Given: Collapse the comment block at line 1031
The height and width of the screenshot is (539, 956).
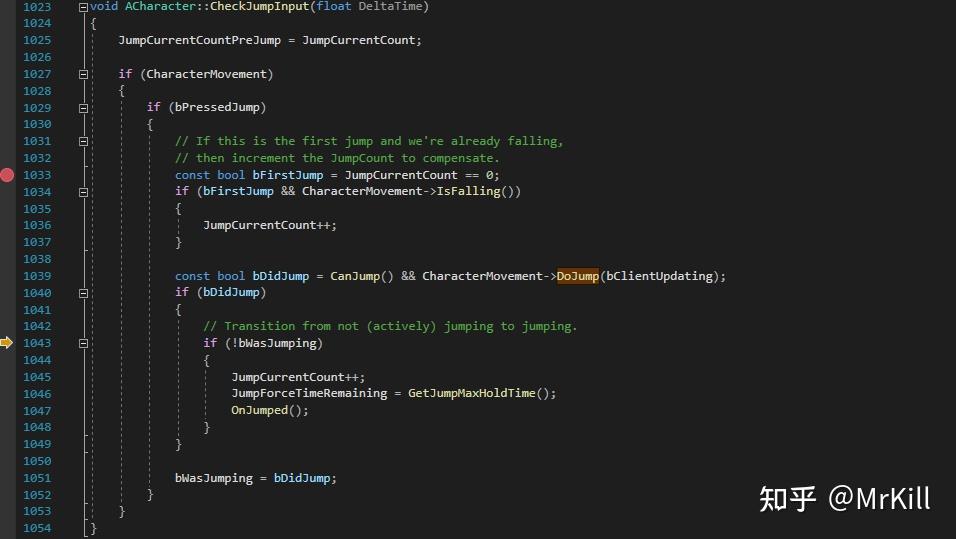Looking at the screenshot, I should 84,141.
